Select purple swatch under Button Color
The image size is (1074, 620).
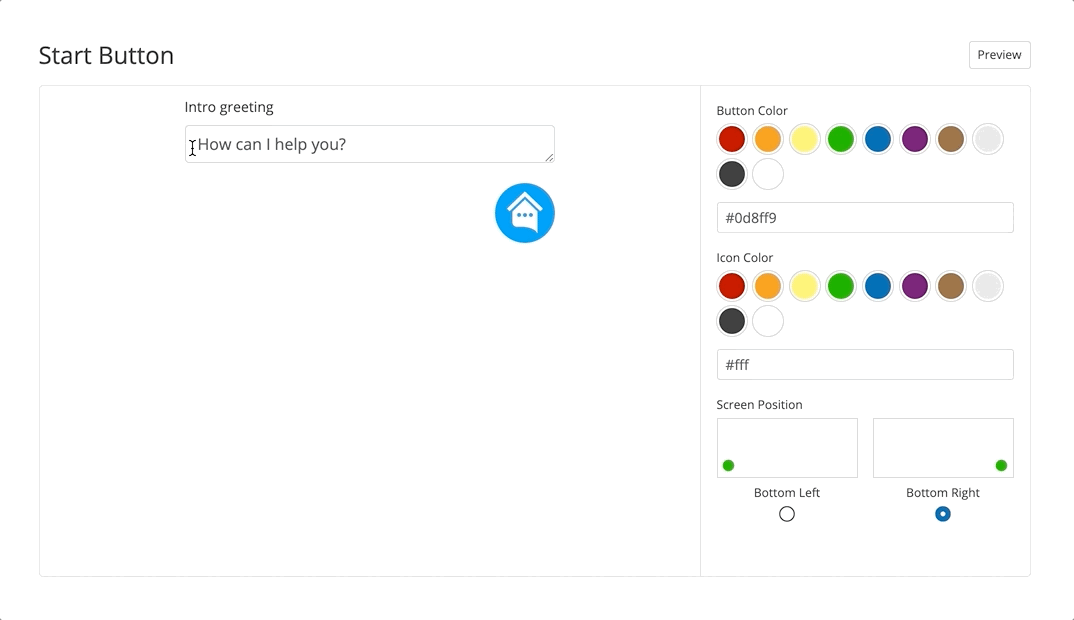[x=915, y=139]
